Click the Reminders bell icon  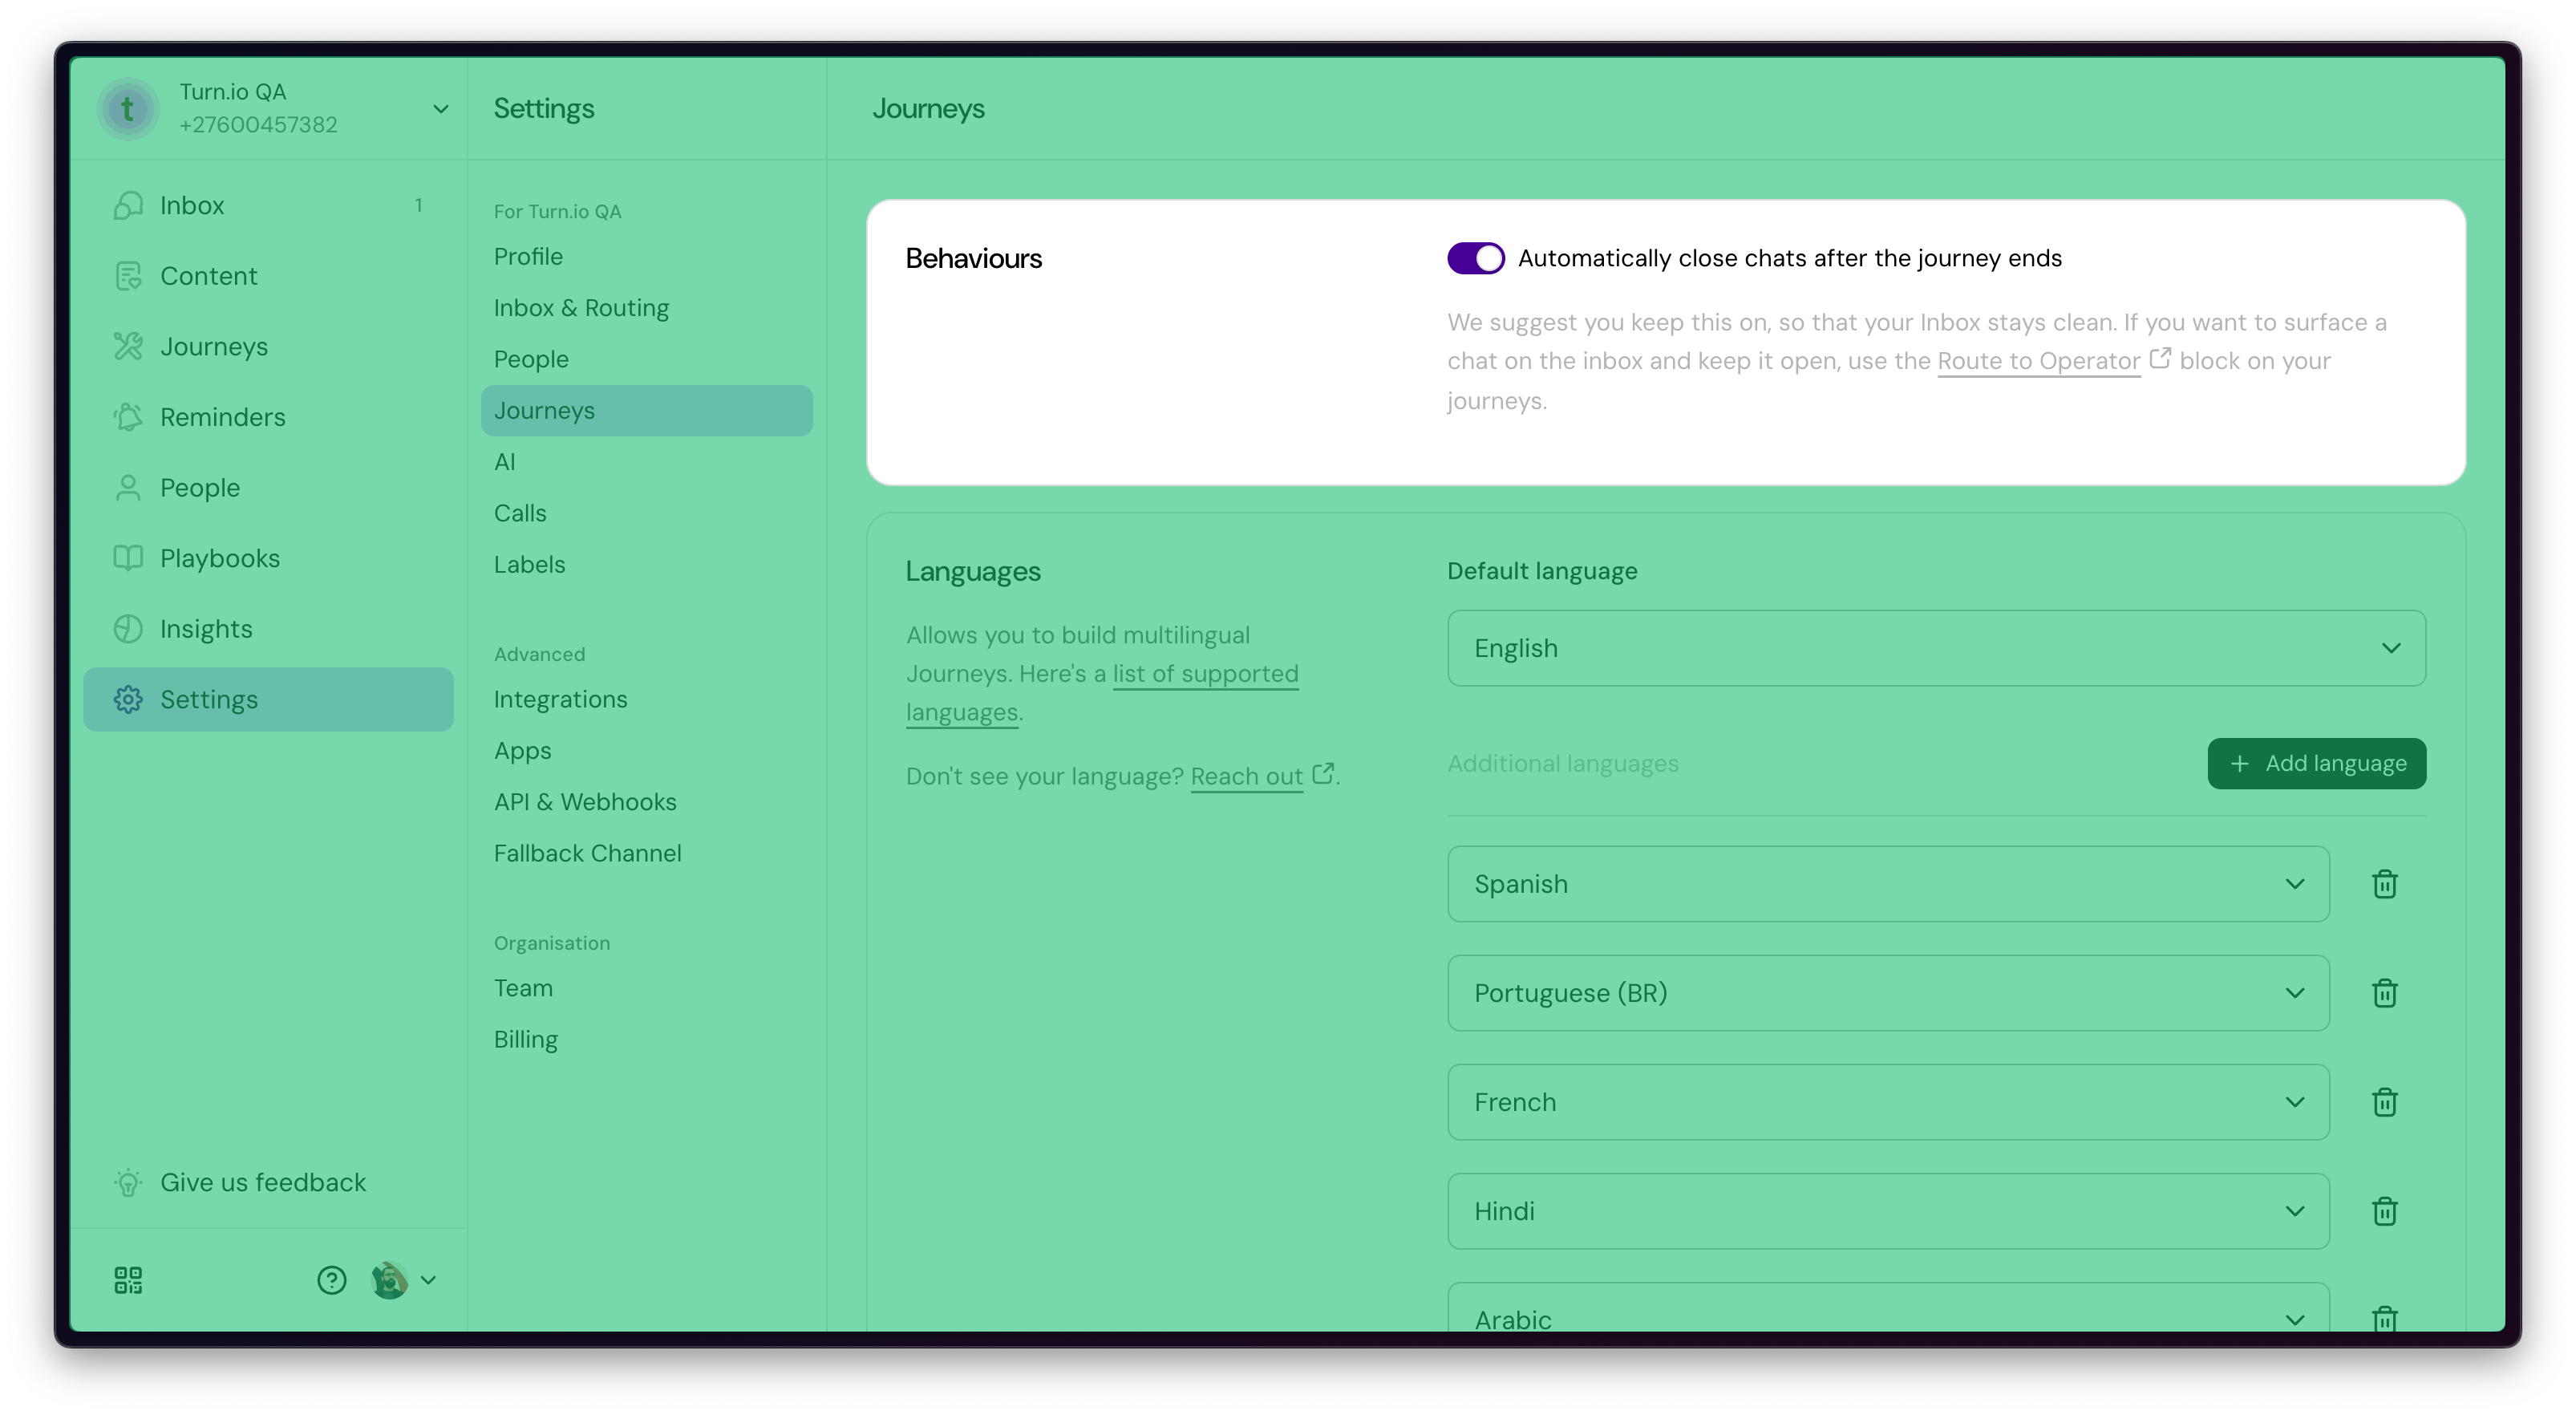coord(128,417)
